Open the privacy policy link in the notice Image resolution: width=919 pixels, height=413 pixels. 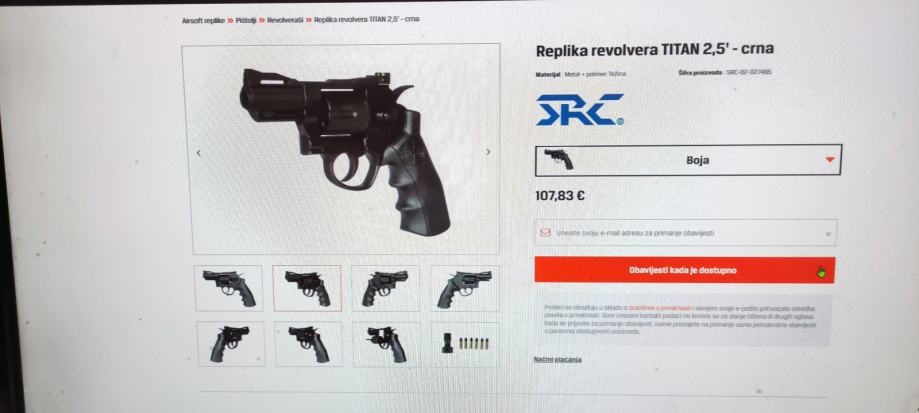[660, 308]
